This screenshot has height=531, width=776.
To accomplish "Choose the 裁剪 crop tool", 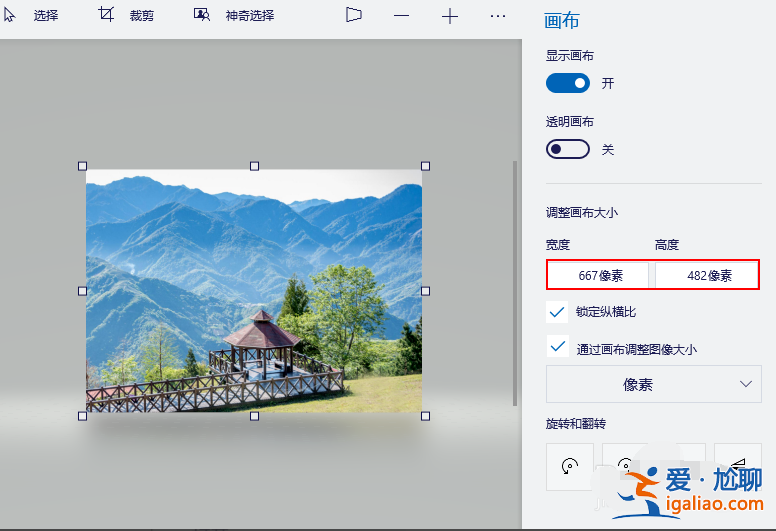I will [126, 15].
